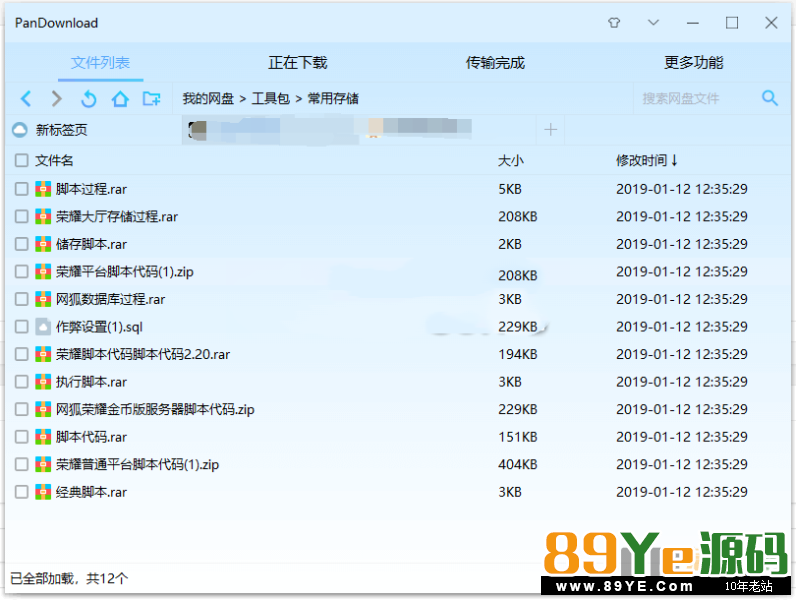Check the box for 脚本过程.rar
The height and width of the screenshot is (600, 796).
click(x=21, y=189)
